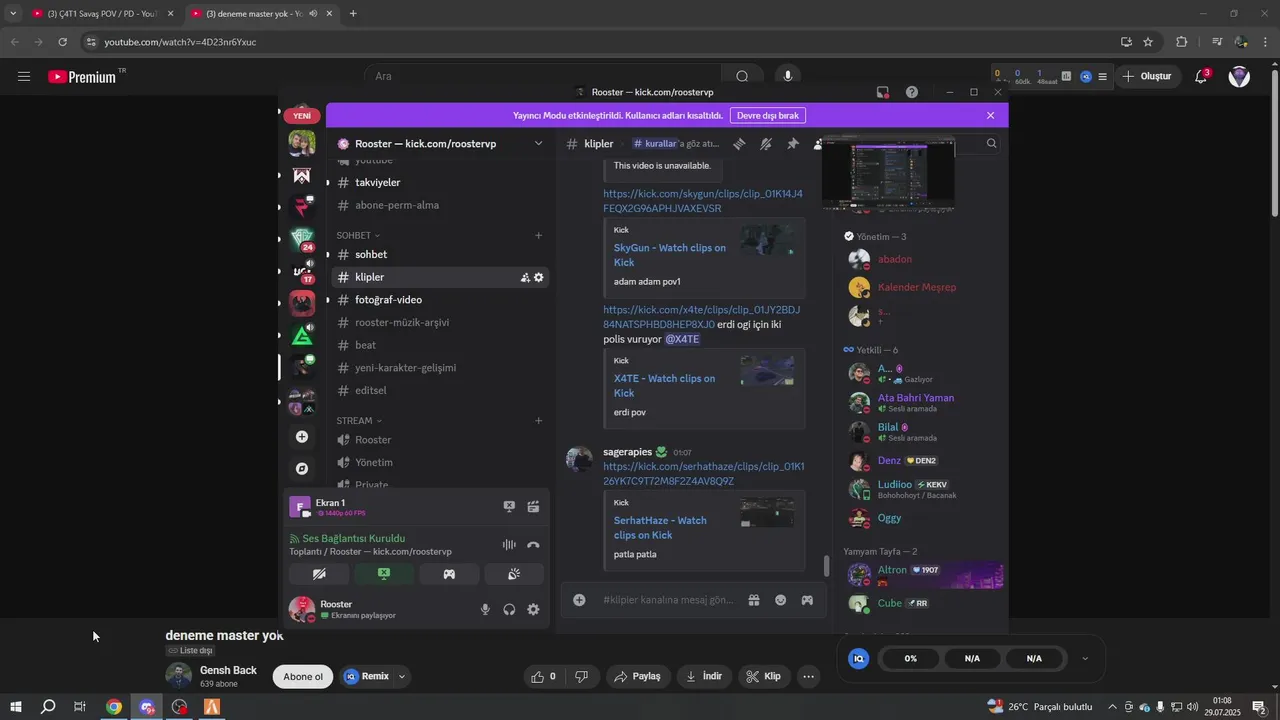Open the vidIQ extension hamburger menu
This screenshot has width=1280, height=720.
pyautogui.click(x=1102, y=76)
